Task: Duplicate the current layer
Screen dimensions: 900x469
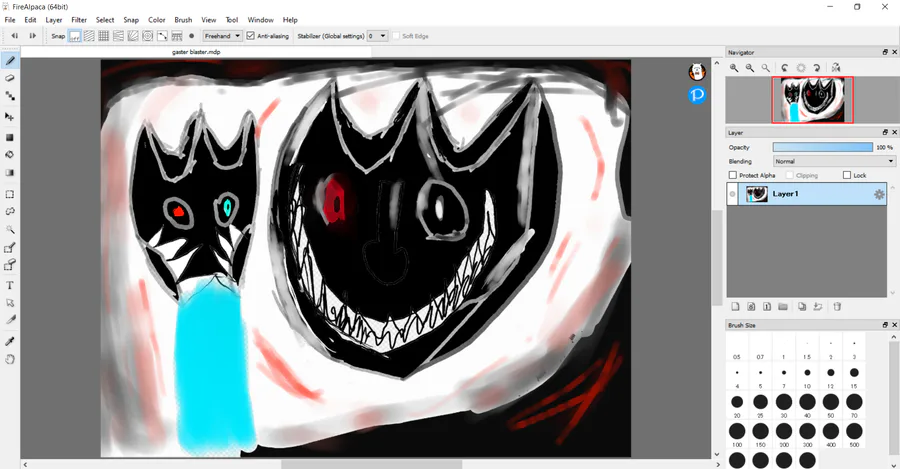Action: (x=802, y=307)
